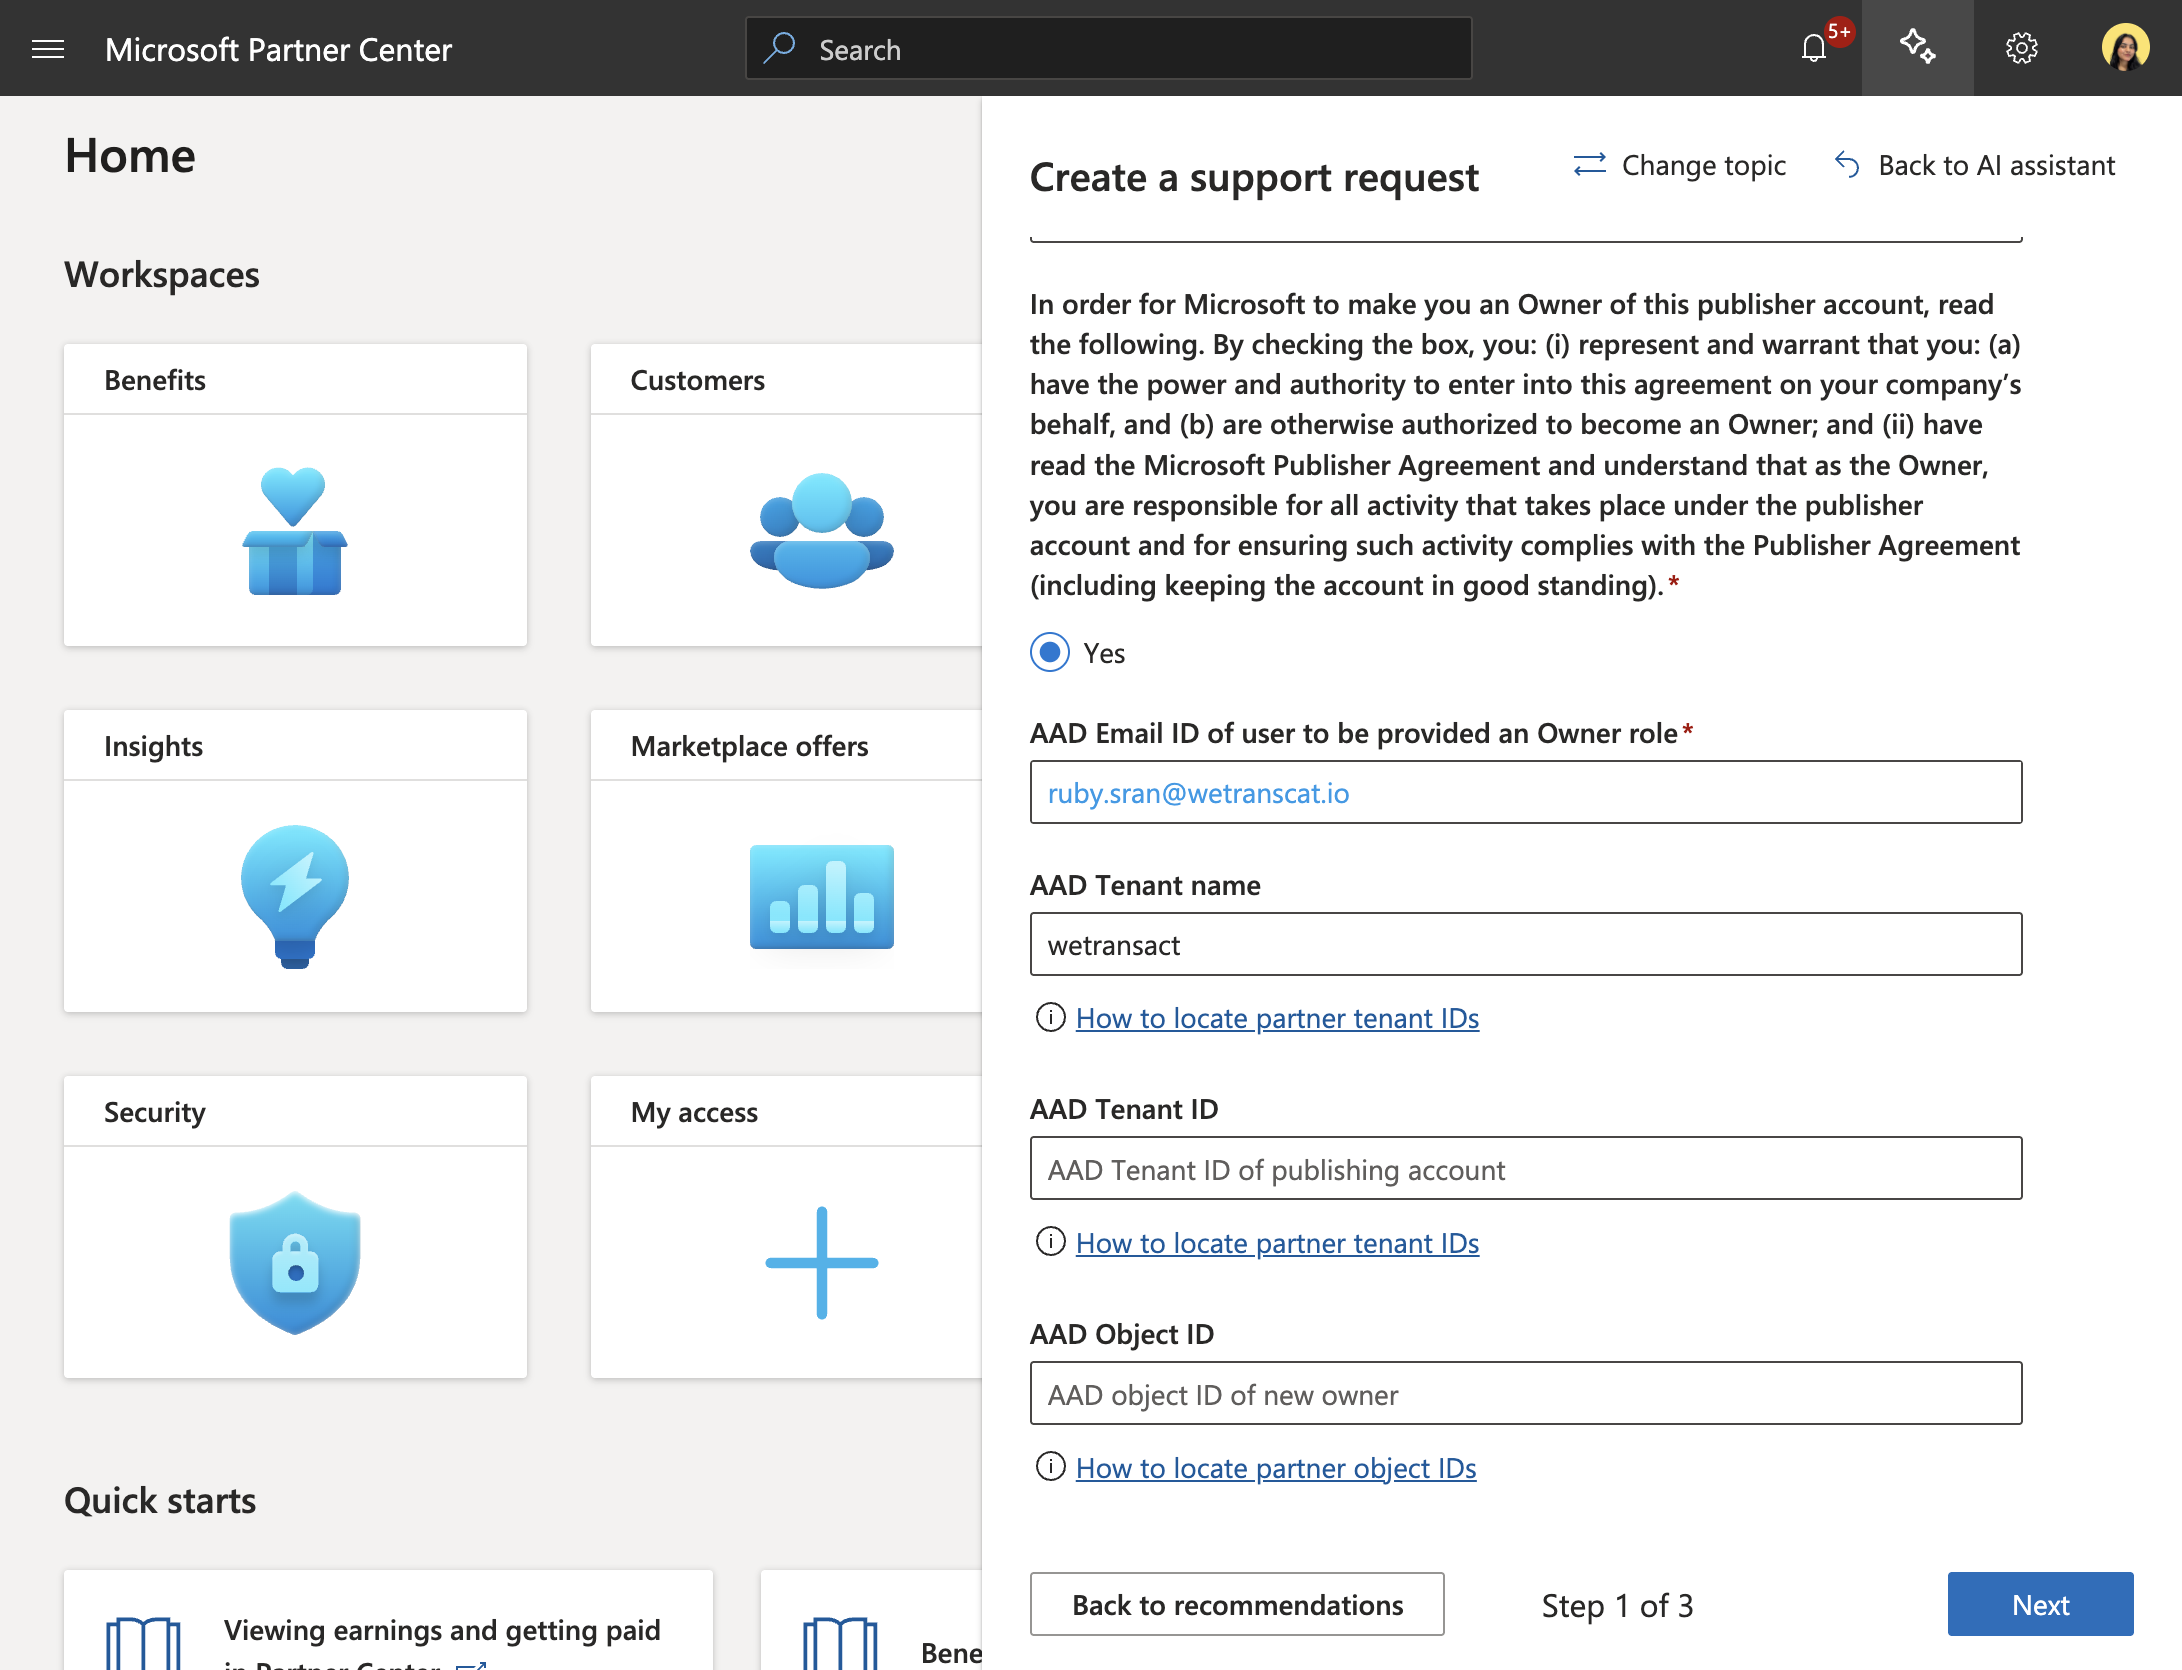
Task: Click info icon under AAD Tenant name field
Action: click(x=1050, y=1017)
